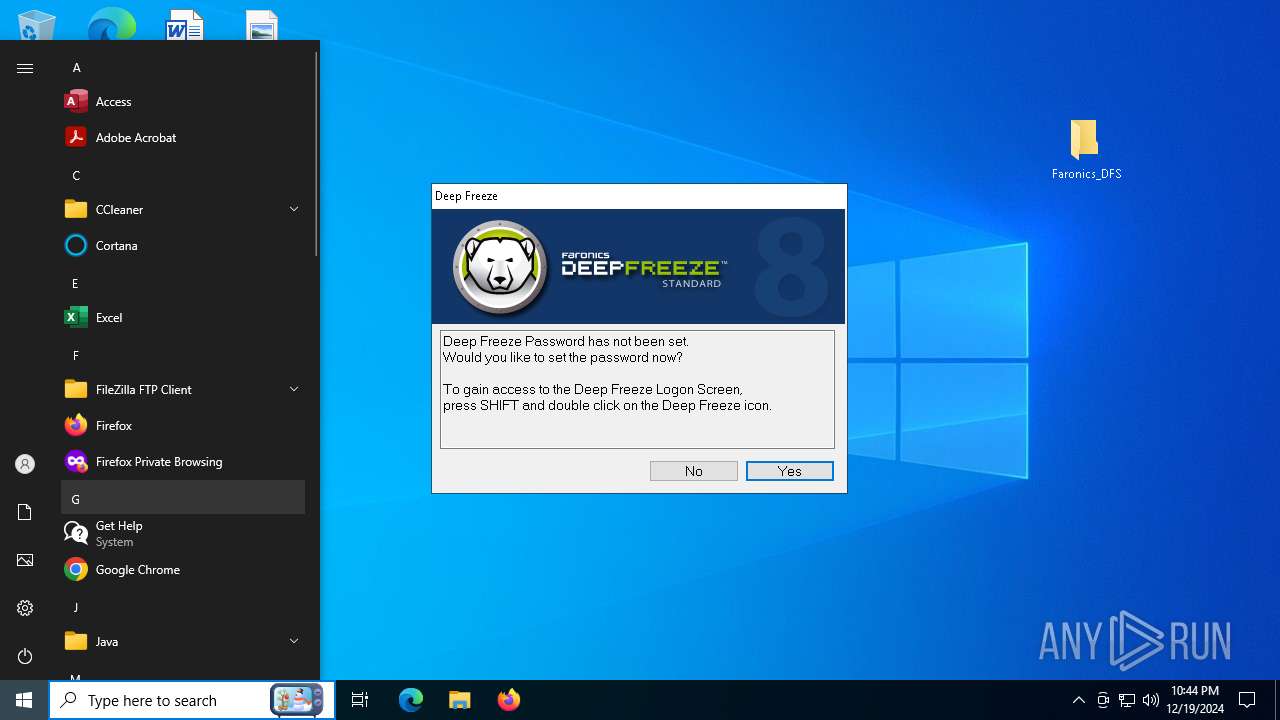Open Task View on the taskbar
The image size is (1280, 720).
pos(360,700)
